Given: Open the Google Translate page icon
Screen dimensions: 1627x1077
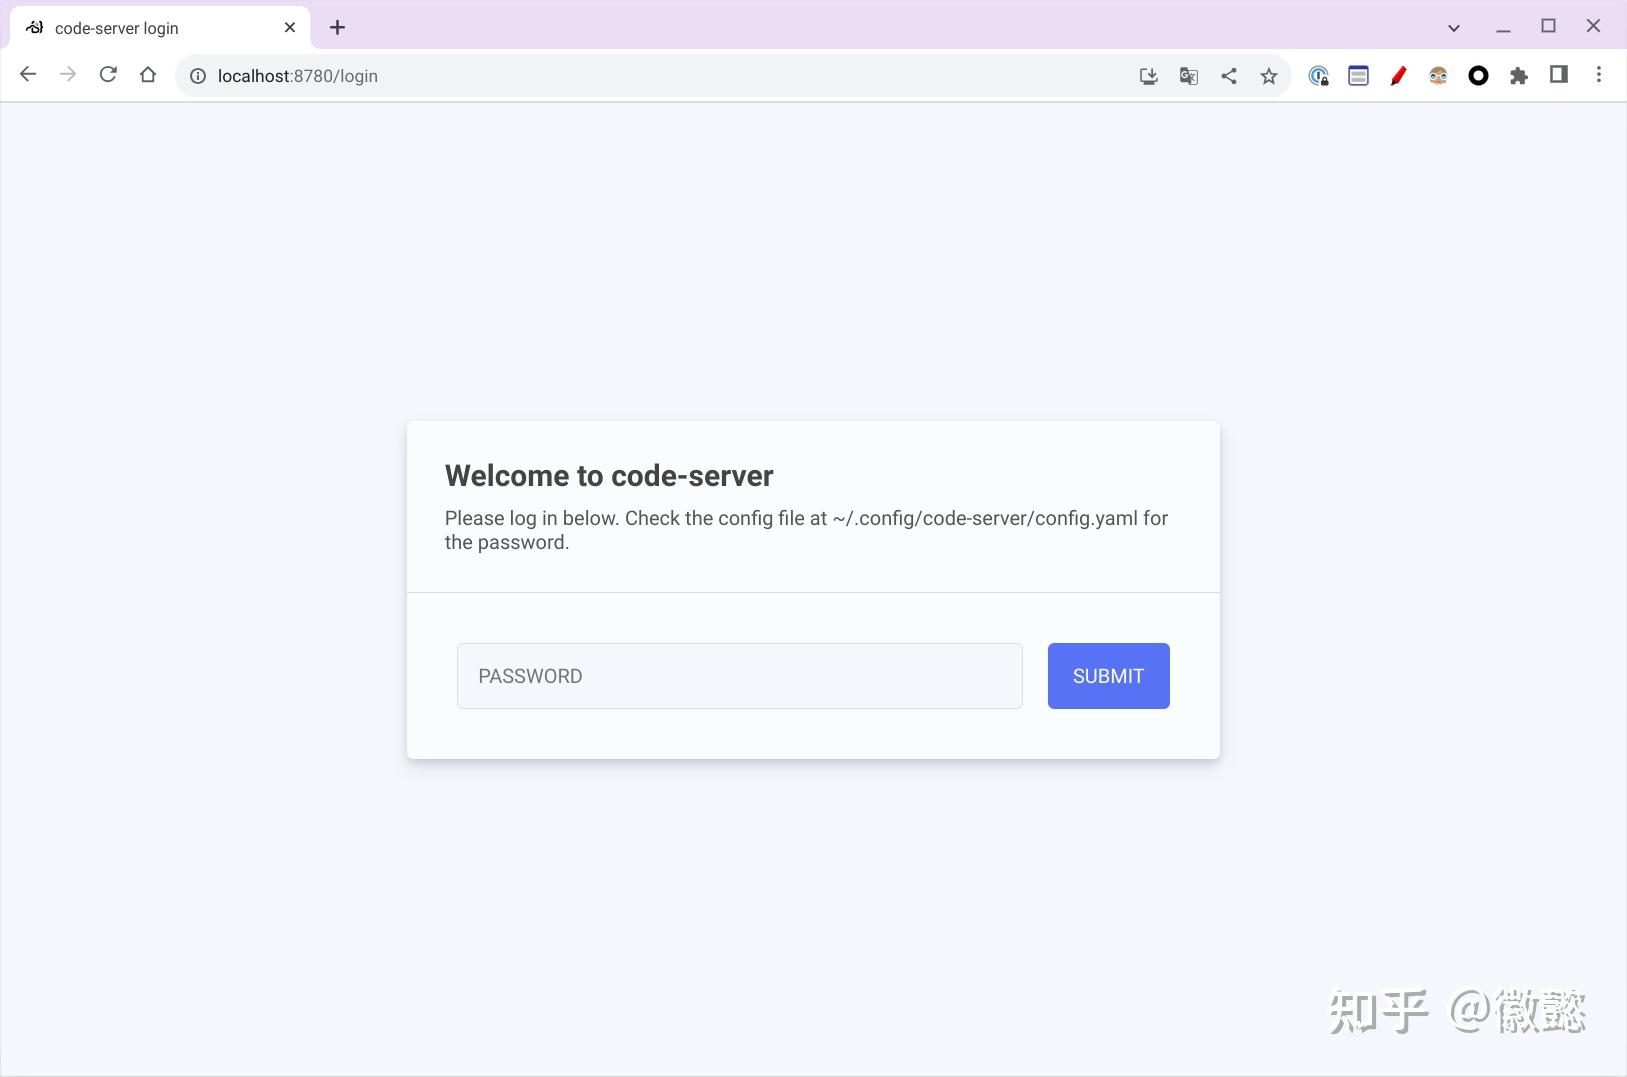Looking at the screenshot, I should (x=1189, y=76).
